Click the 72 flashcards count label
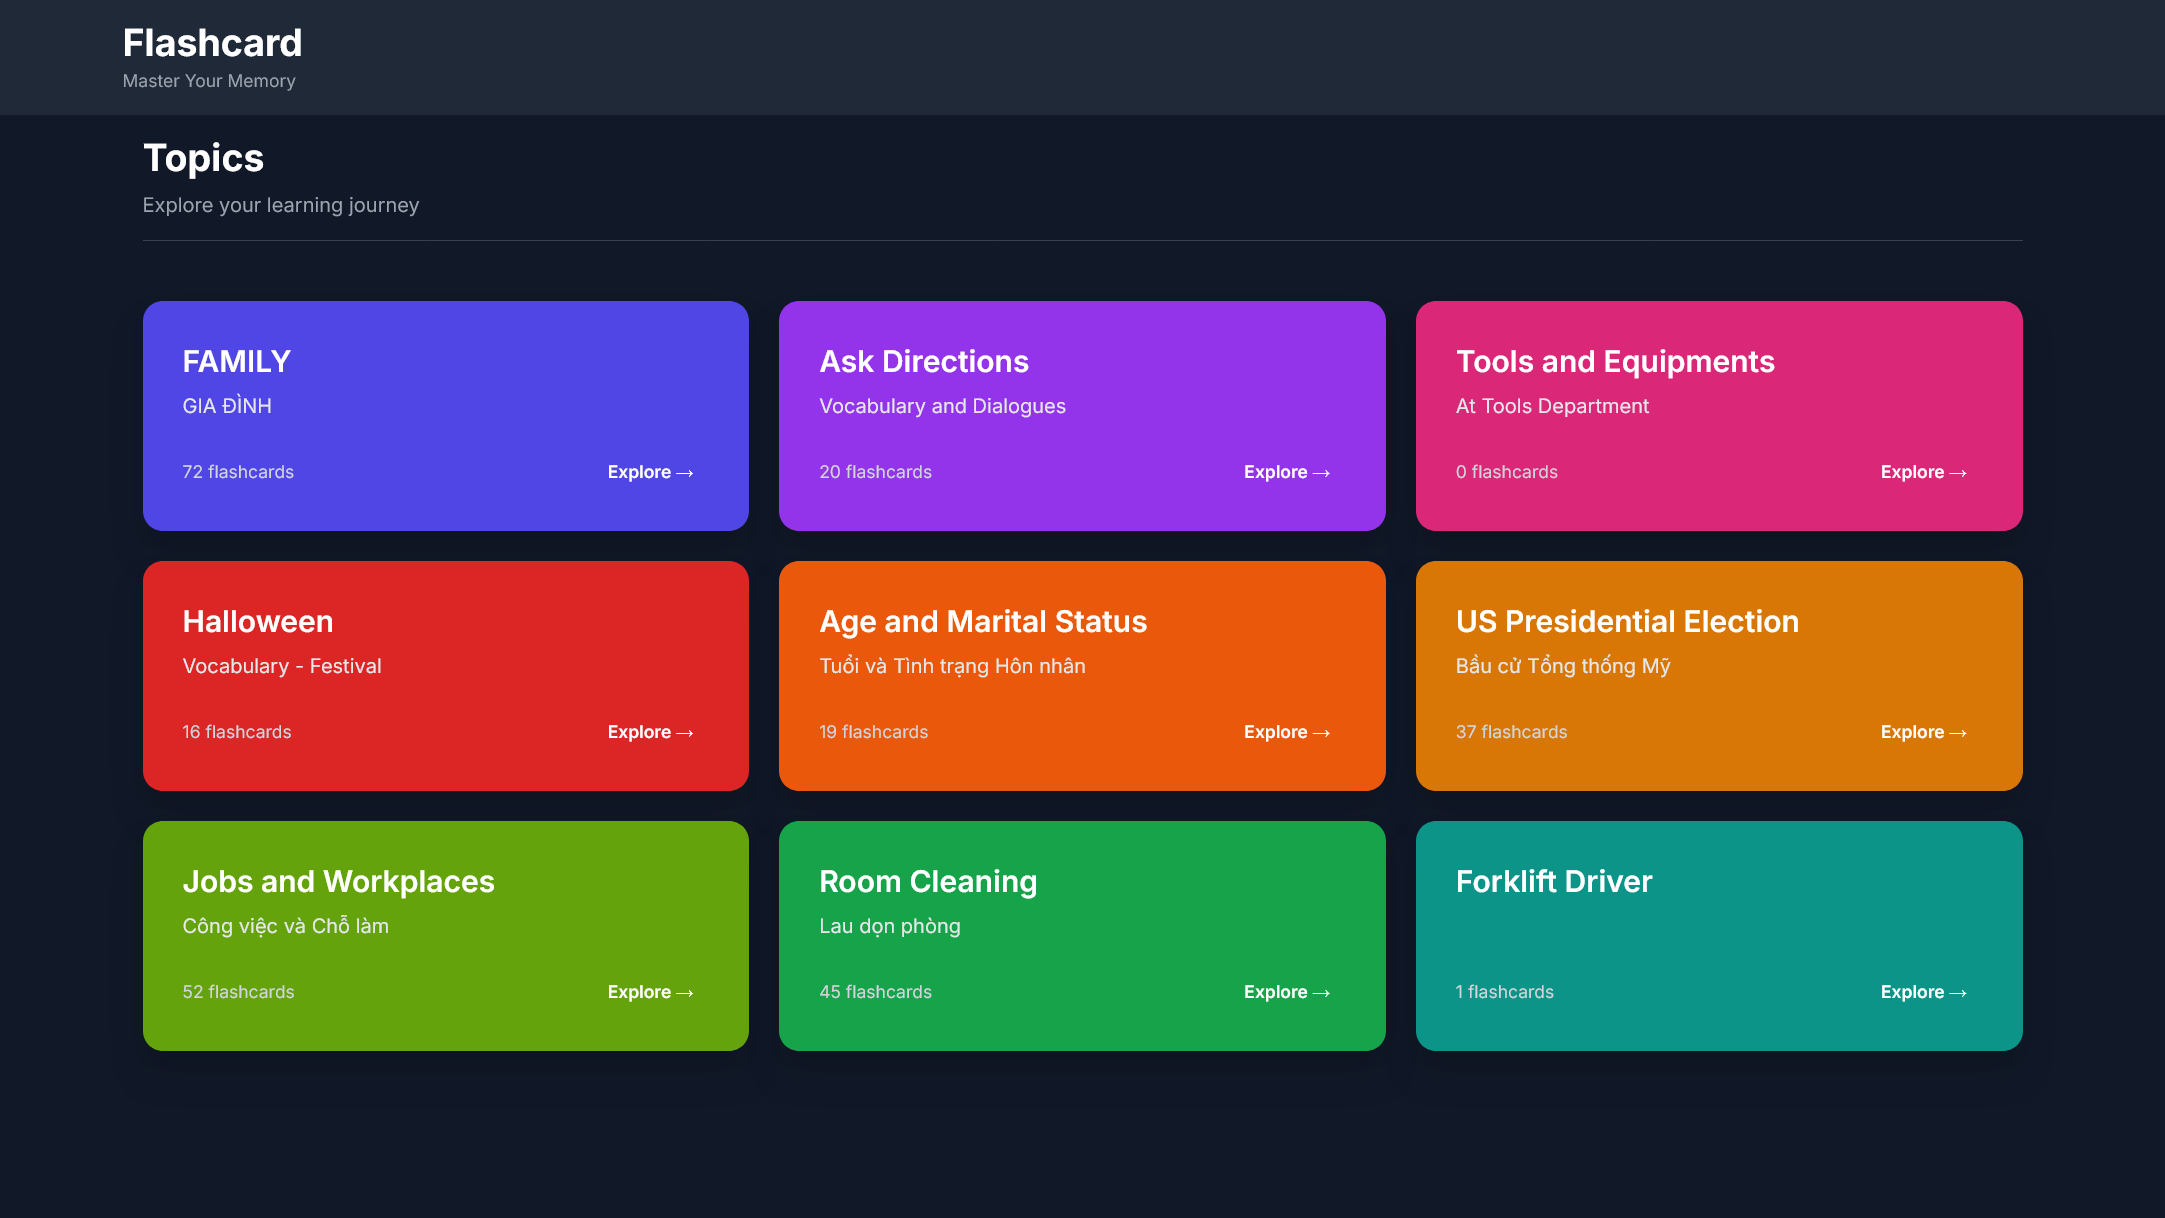This screenshot has width=2165, height=1218. (238, 472)
